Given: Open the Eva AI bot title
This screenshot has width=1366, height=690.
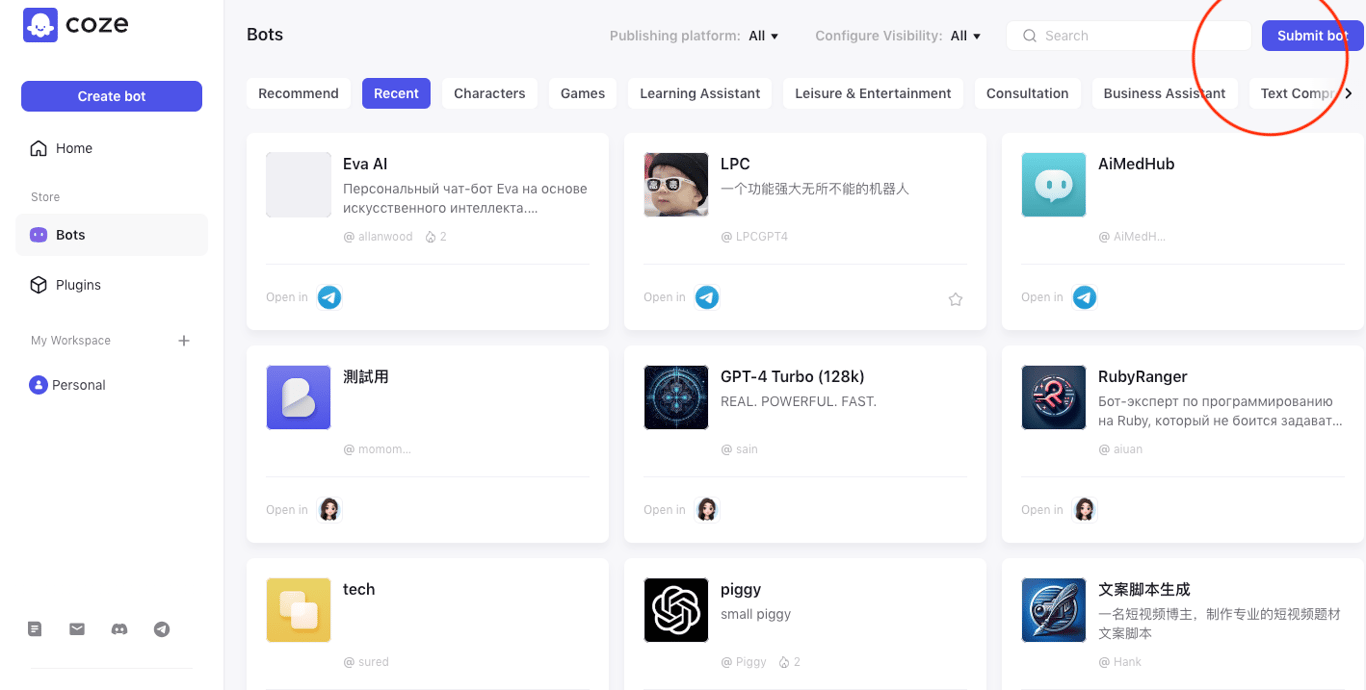Looking at the screenshot, I should [x=365, y=164].
